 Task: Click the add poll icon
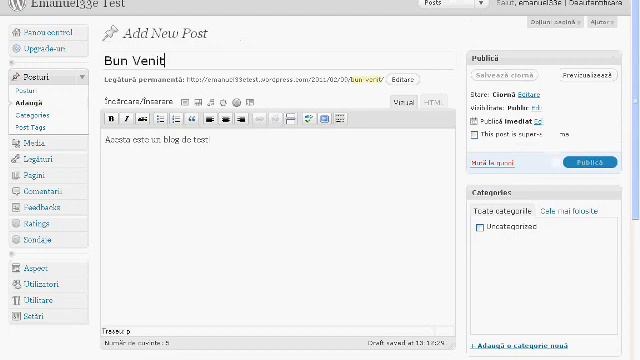coord(236,102)
